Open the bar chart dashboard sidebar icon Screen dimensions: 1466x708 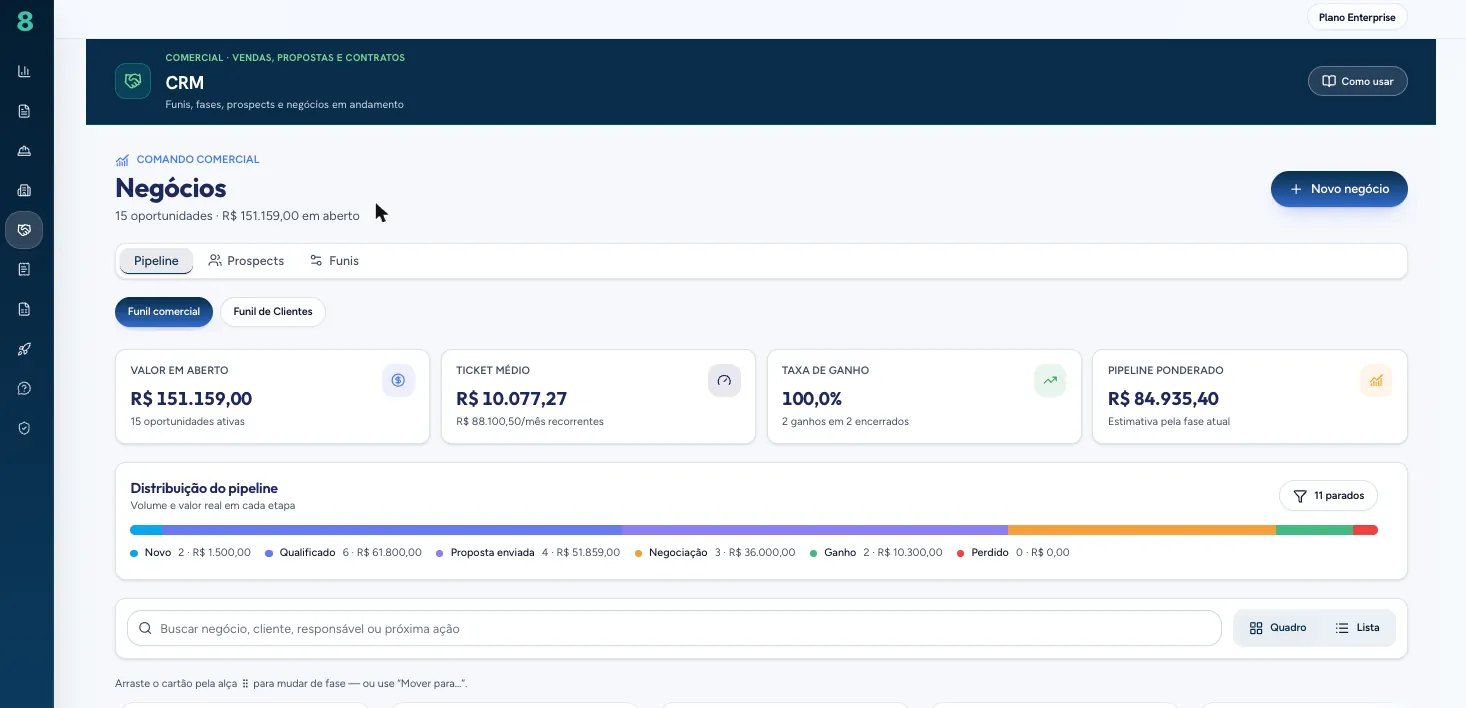pos(24,71)
